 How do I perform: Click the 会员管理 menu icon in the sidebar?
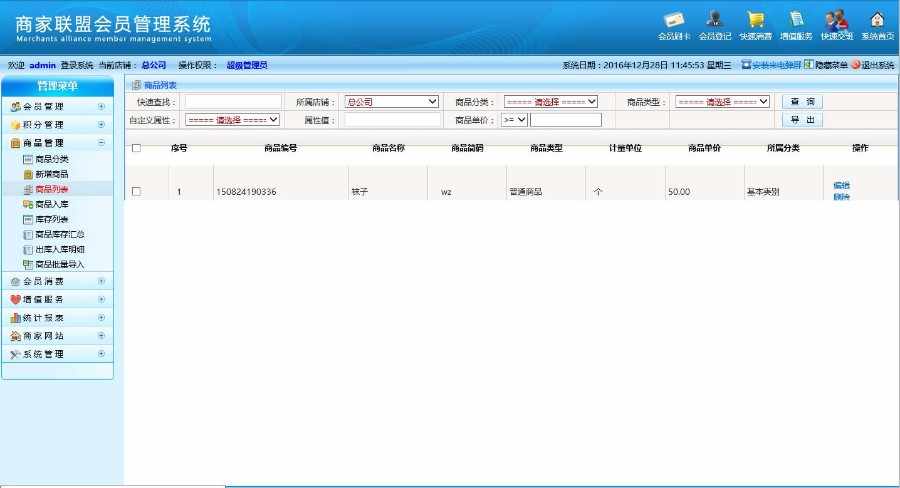15,107
